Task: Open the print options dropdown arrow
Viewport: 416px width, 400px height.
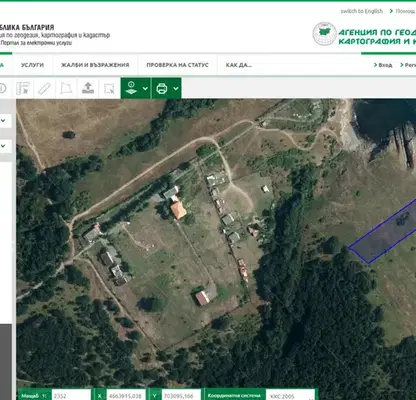Action: (x=176, y=89)
